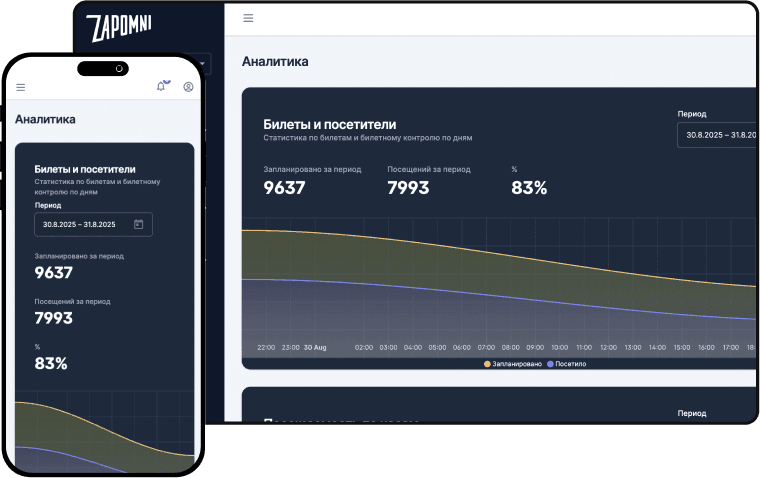The image size is (760, 478).
Task: Open the desktop period date range picker
Action: [x=716, y=134]
